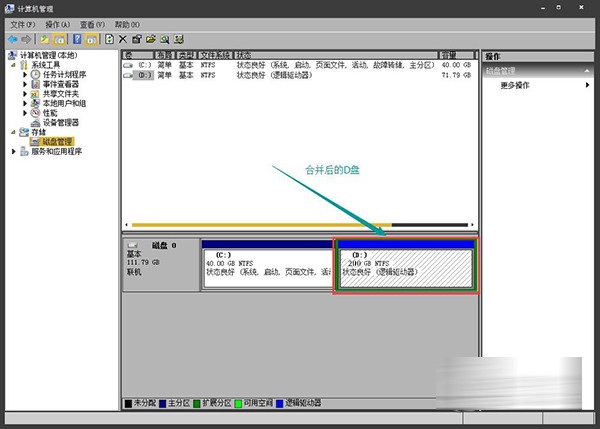Expand the 服务和应用程序 tree node
Viewport: 600px width, 429px height.
pos(14,152)
